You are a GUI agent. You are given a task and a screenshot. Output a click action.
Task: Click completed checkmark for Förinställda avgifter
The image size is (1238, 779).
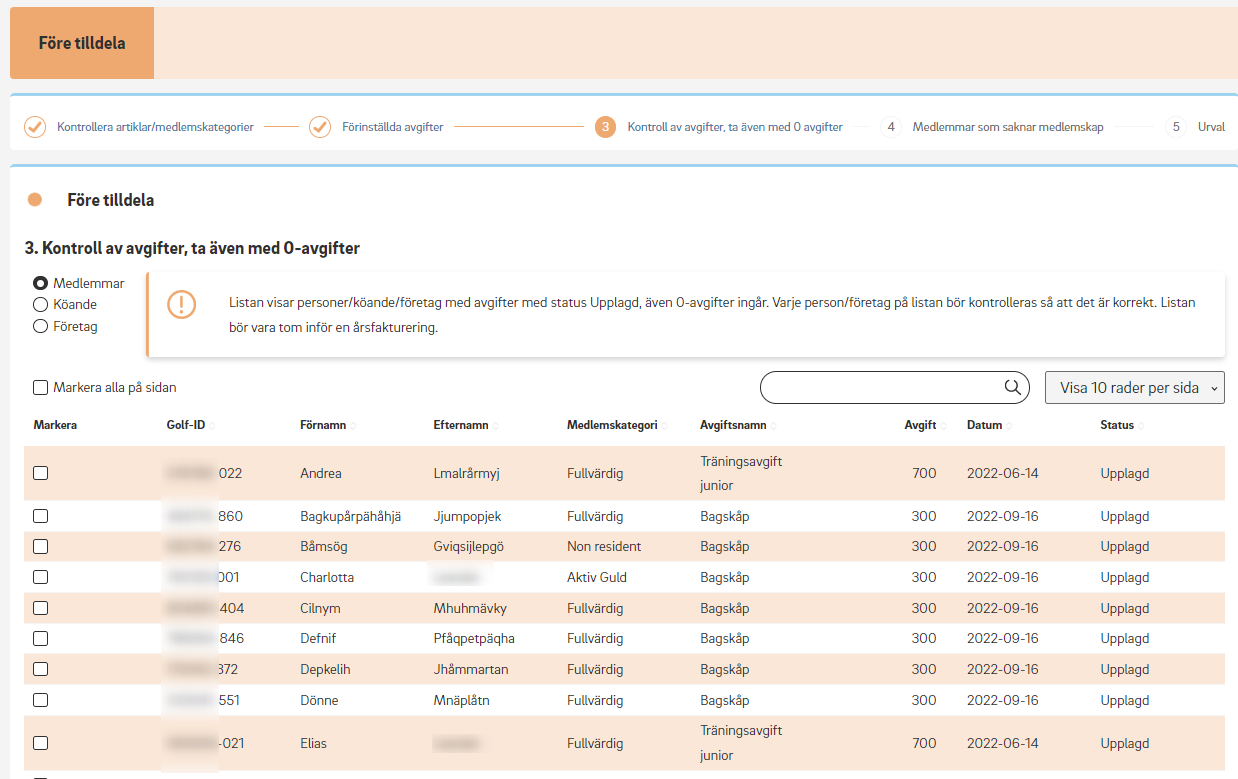[320, 127]
